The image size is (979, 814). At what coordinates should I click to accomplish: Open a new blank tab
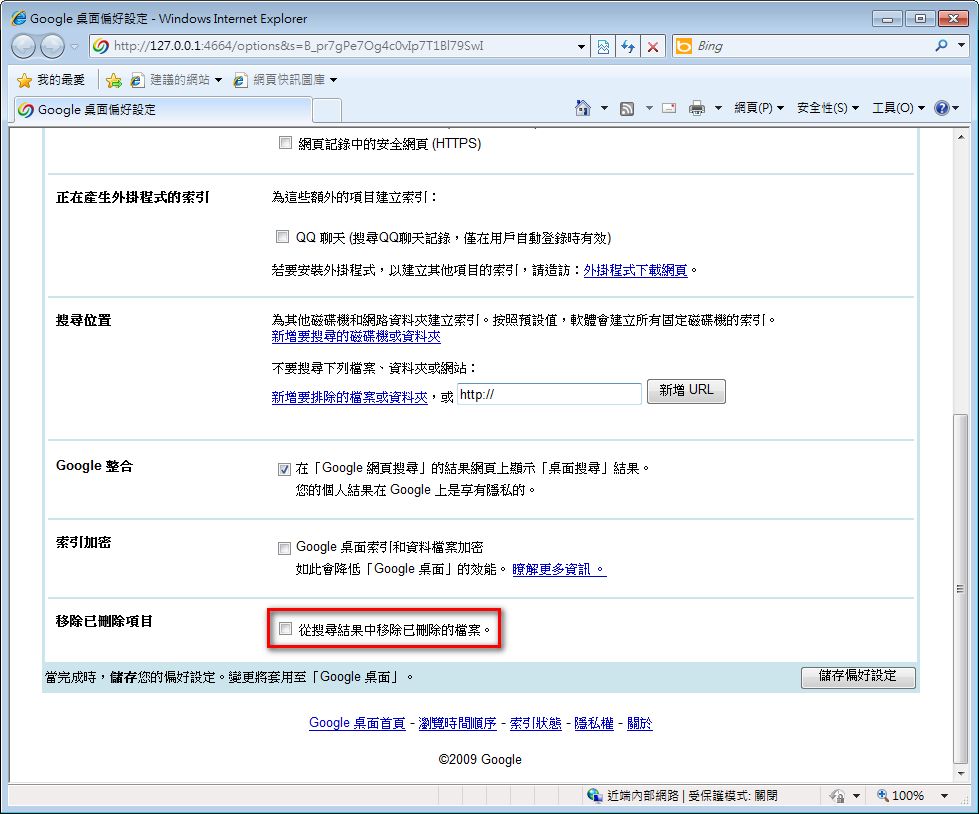(327, 110)
